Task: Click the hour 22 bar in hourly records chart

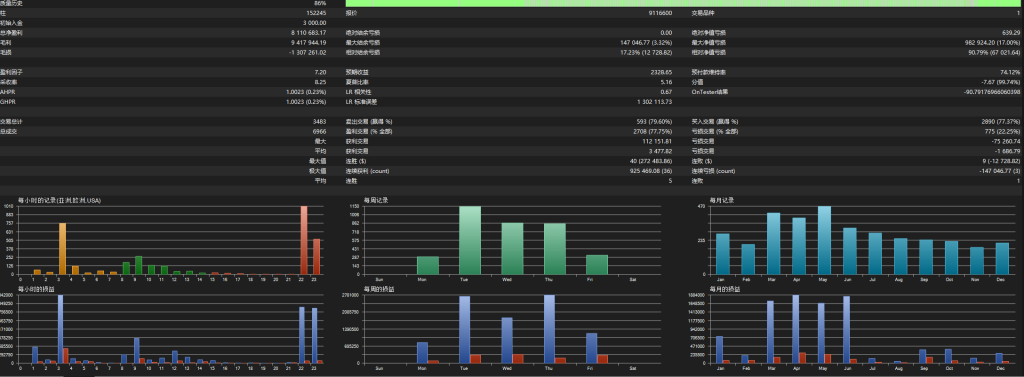Action: tap(304, 240)
